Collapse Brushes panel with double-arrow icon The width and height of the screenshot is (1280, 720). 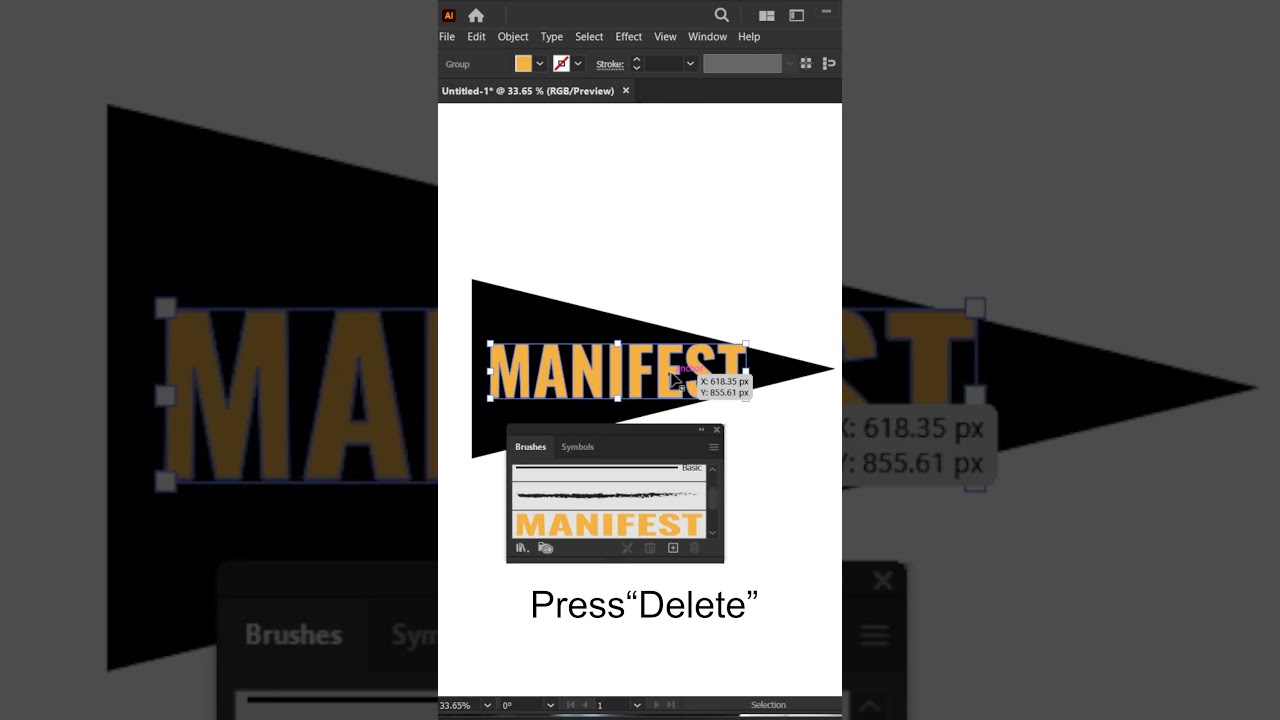(x=701, y=430)
